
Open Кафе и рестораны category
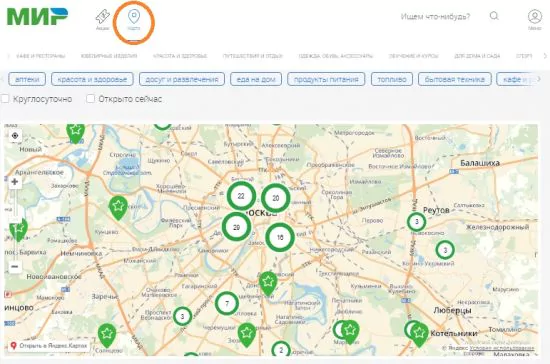(x=41, y=56)
